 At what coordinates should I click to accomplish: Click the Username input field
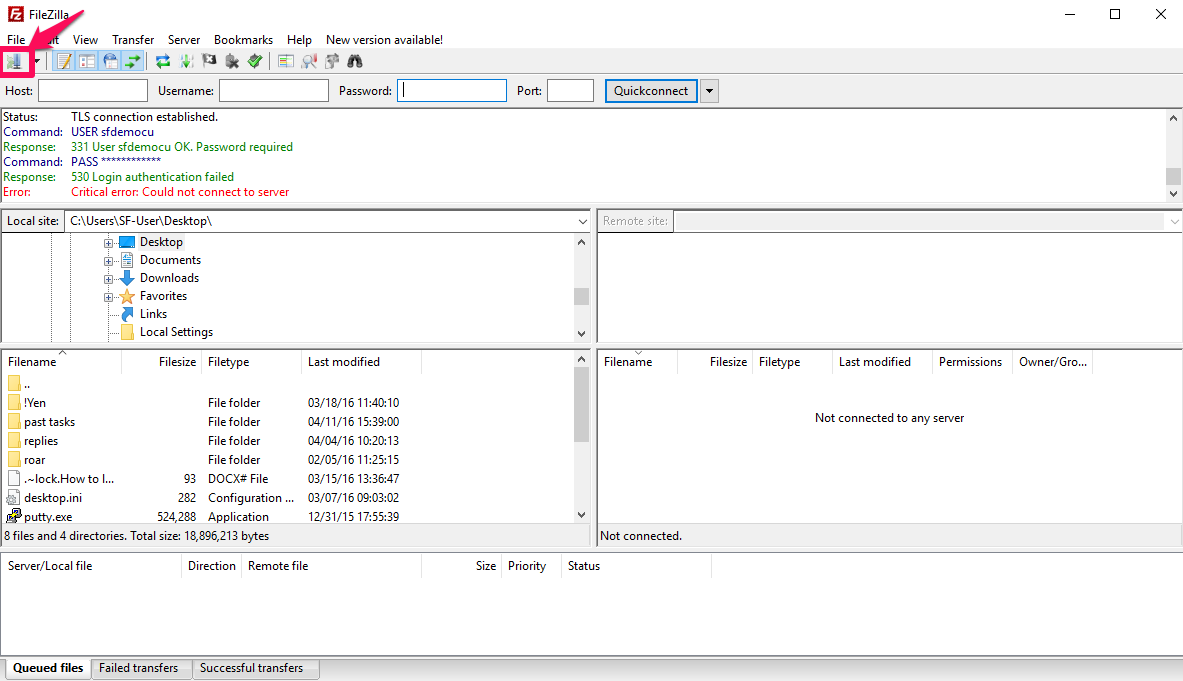(x=274, y=91)
